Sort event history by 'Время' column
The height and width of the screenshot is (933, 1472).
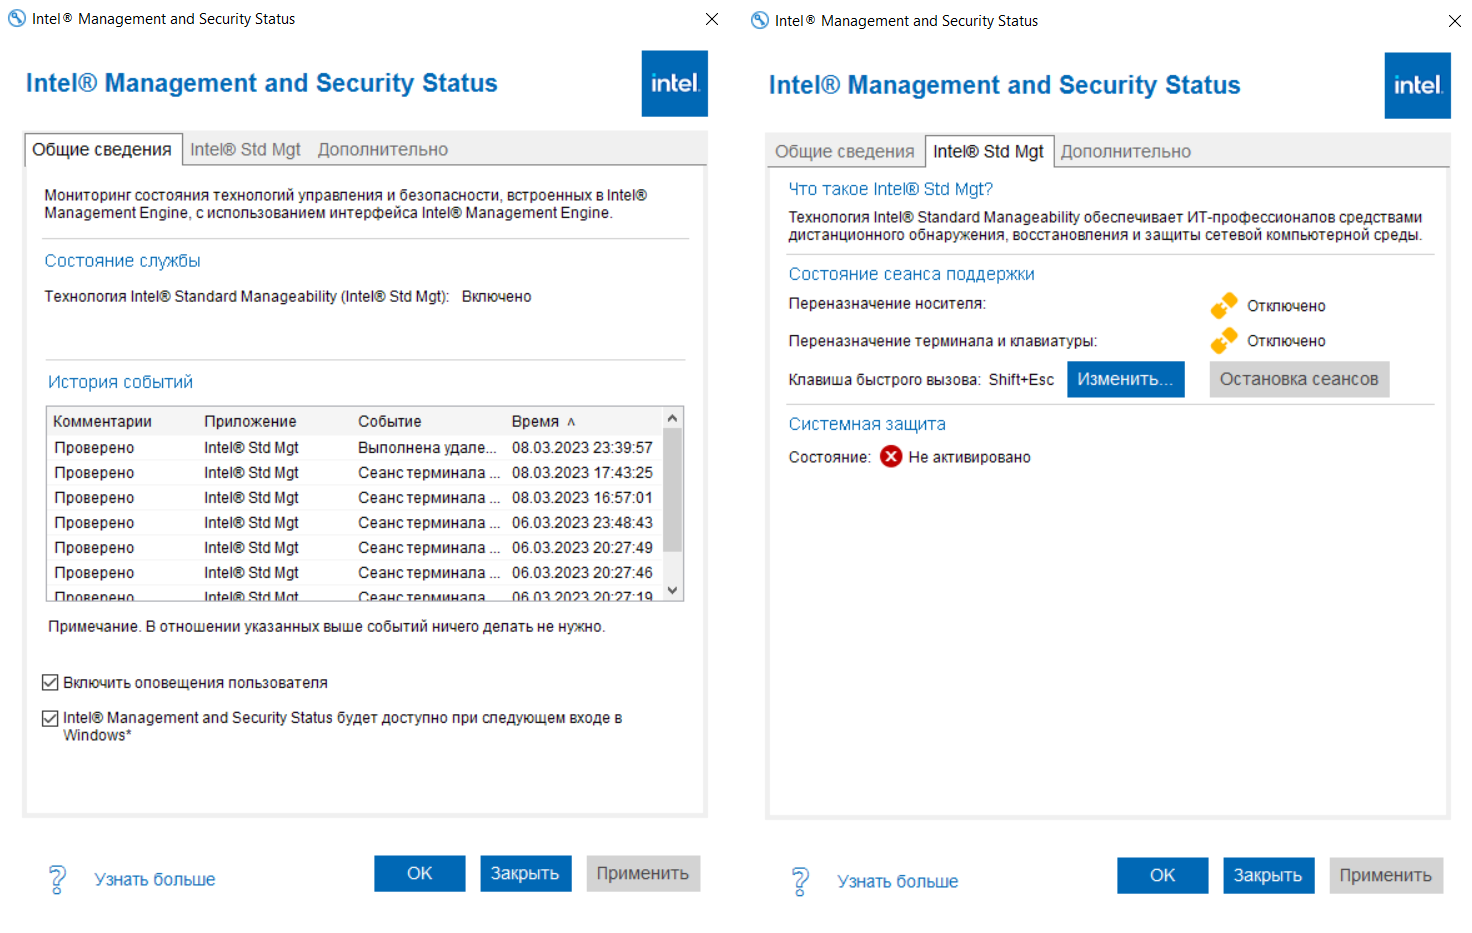coord(584,421)
